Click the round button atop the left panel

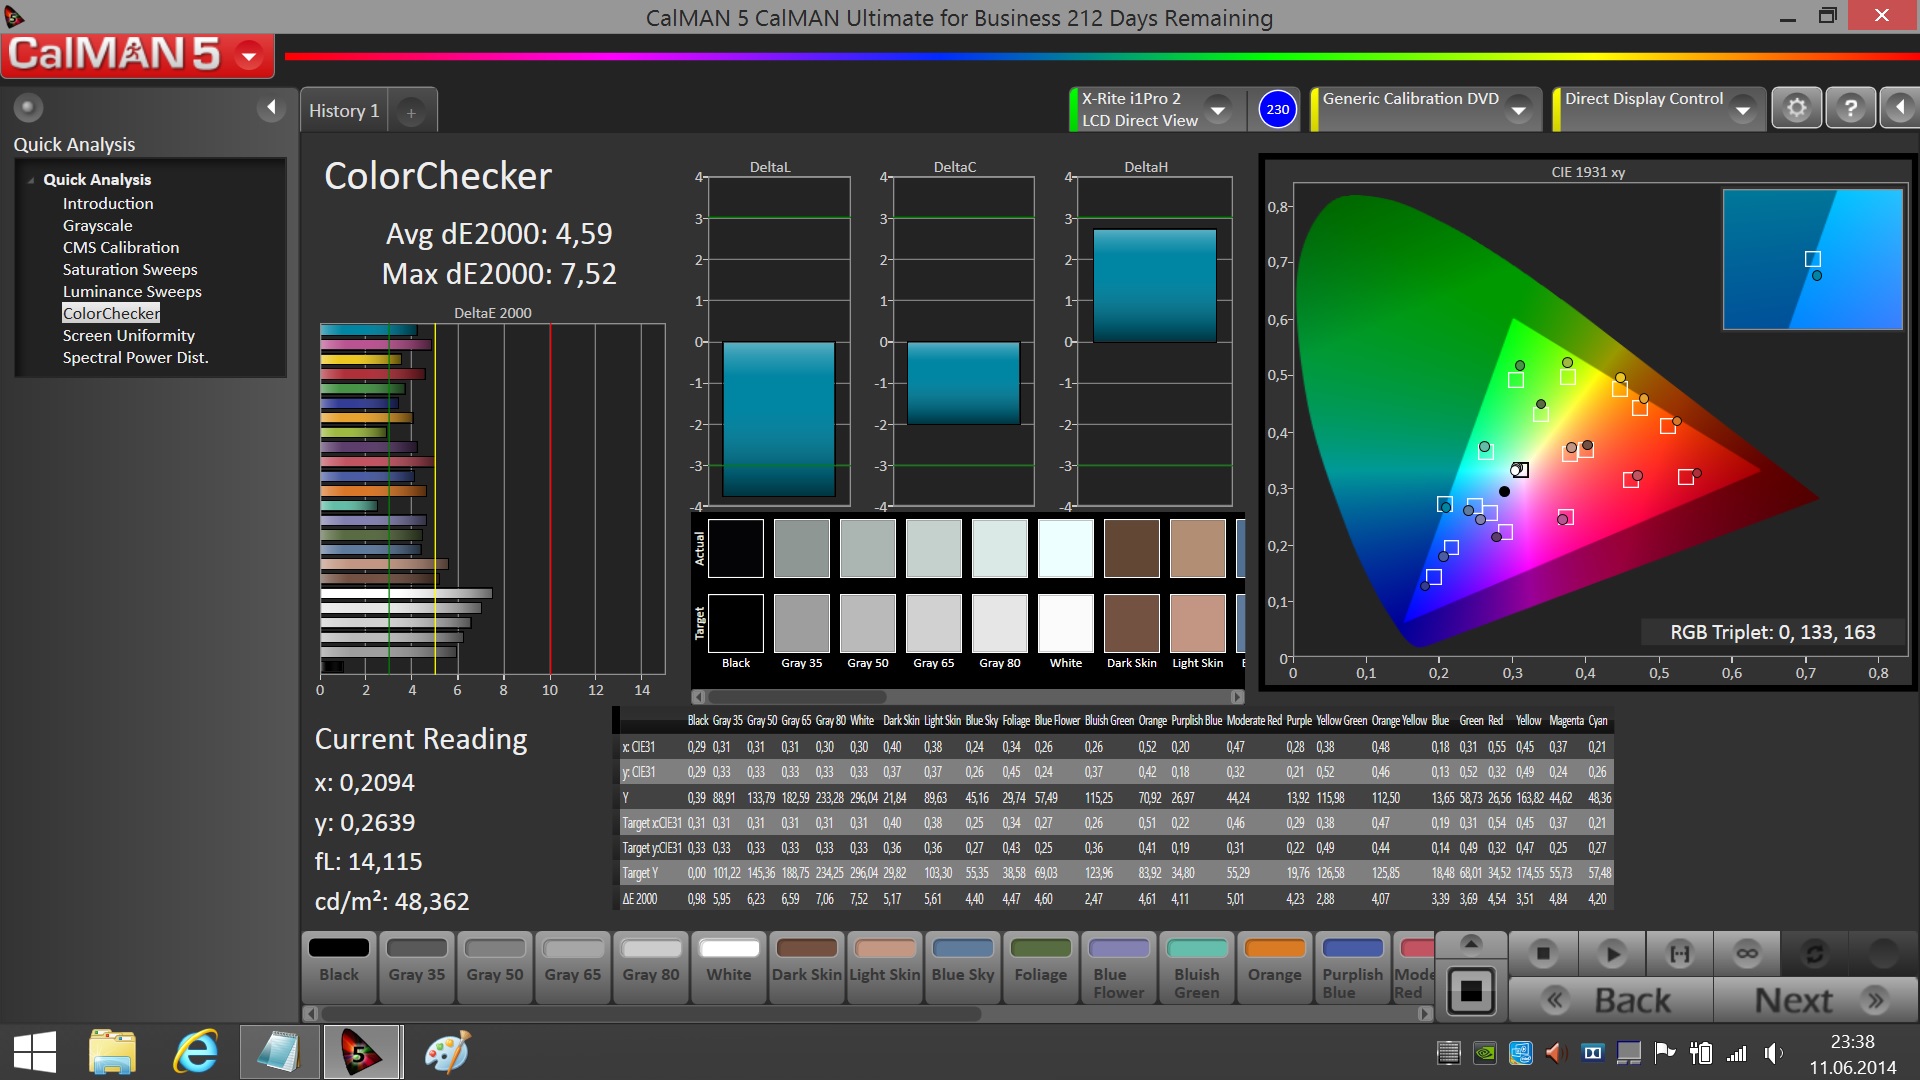click(x=28, y=107)
